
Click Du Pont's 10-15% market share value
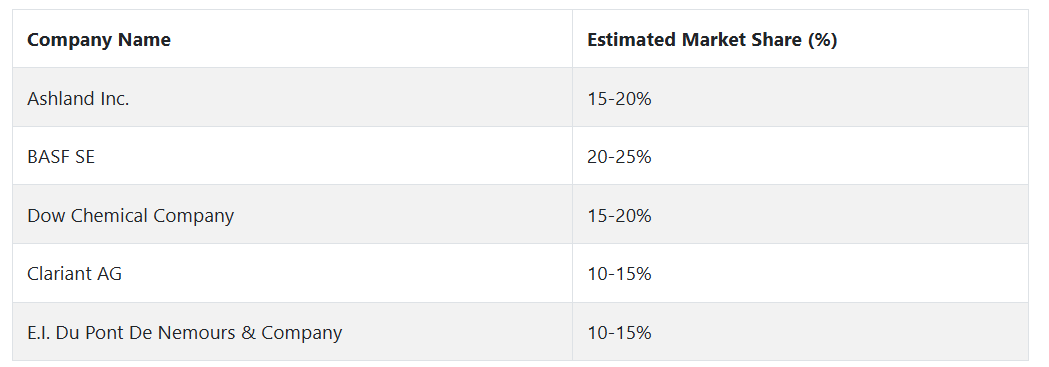click(619, 332)
